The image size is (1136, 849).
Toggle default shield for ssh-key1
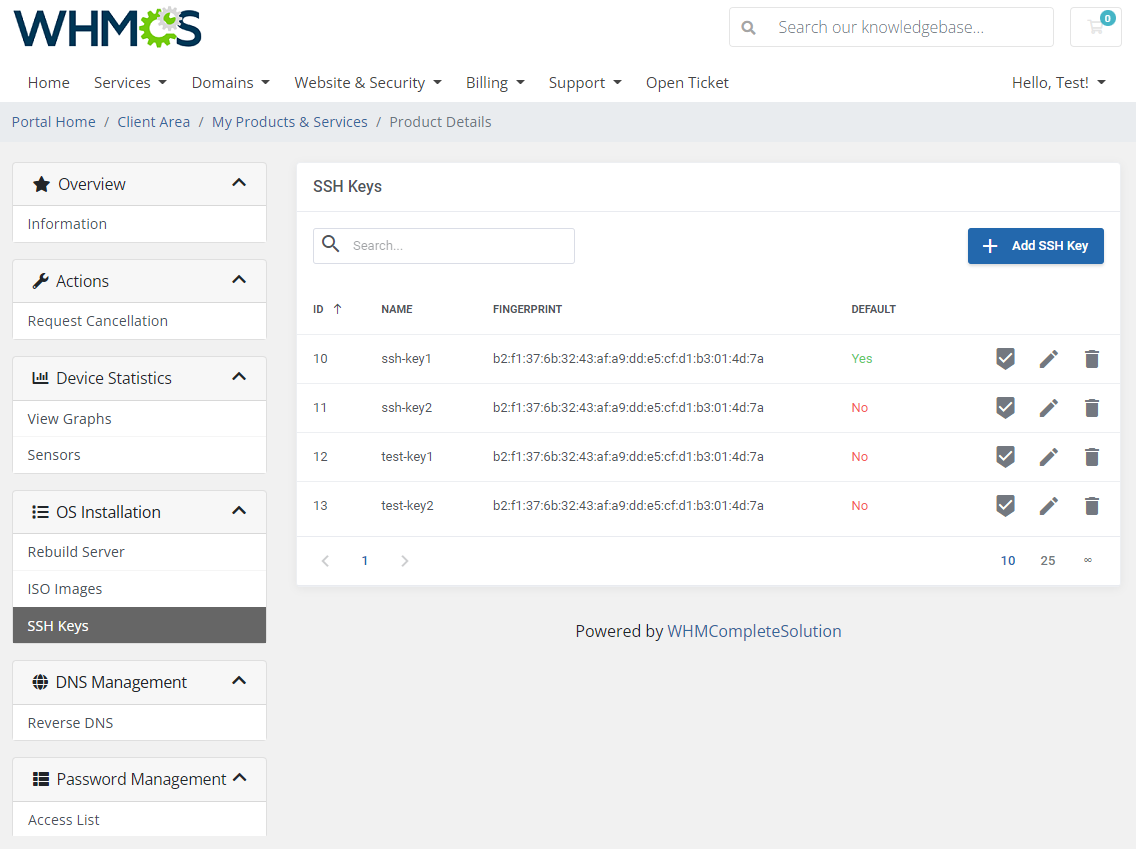[1005, 358]
